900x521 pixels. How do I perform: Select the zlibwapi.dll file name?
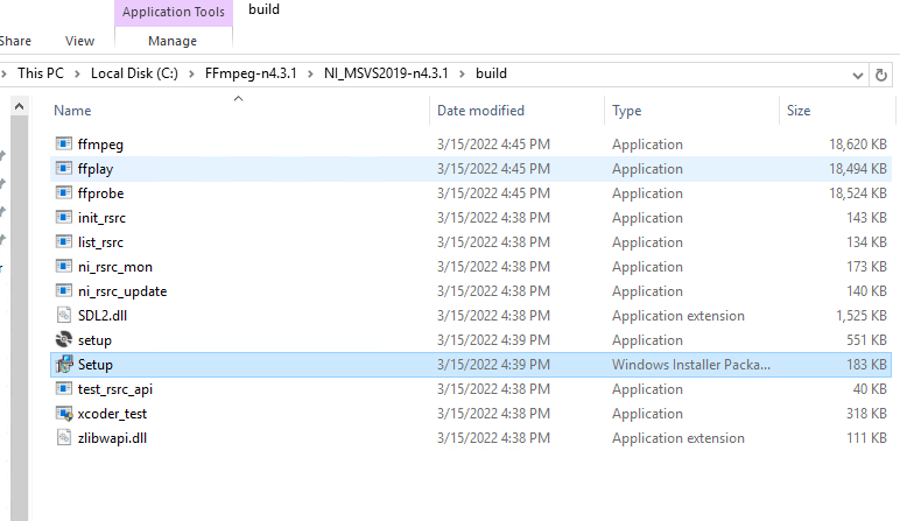(x=112, y=438)
